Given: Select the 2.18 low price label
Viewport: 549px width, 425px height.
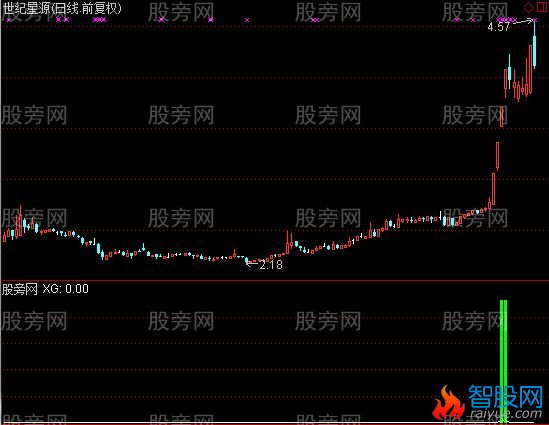Looking at the screenshot, I should [x=271, y=265].
